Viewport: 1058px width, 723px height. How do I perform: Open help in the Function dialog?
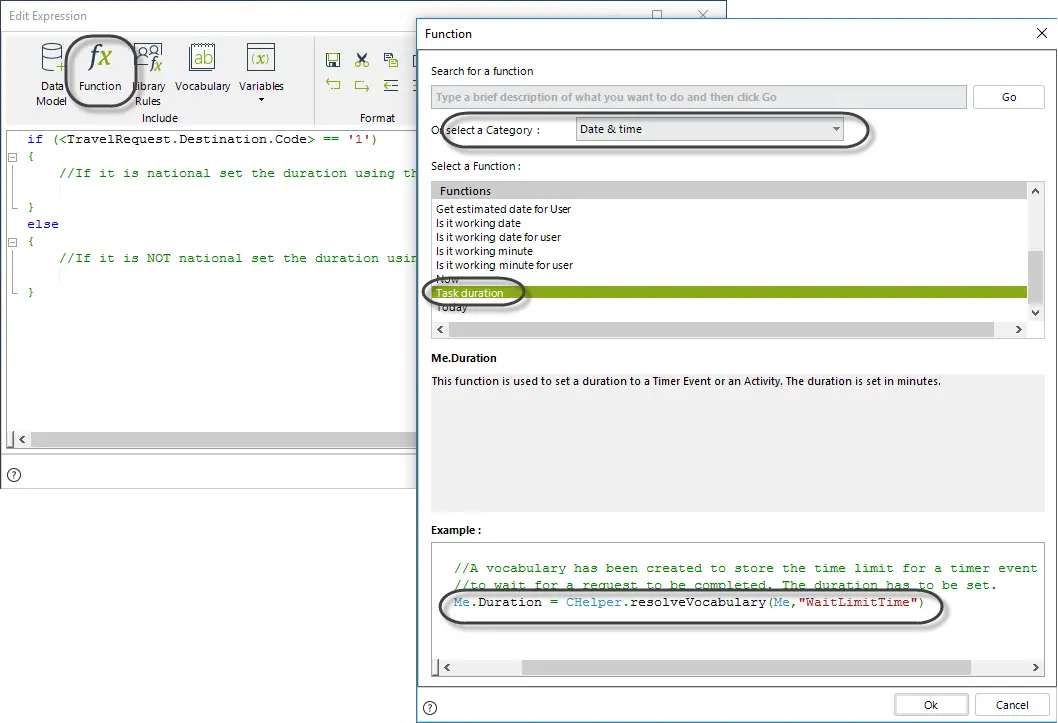tap(430, 707)
